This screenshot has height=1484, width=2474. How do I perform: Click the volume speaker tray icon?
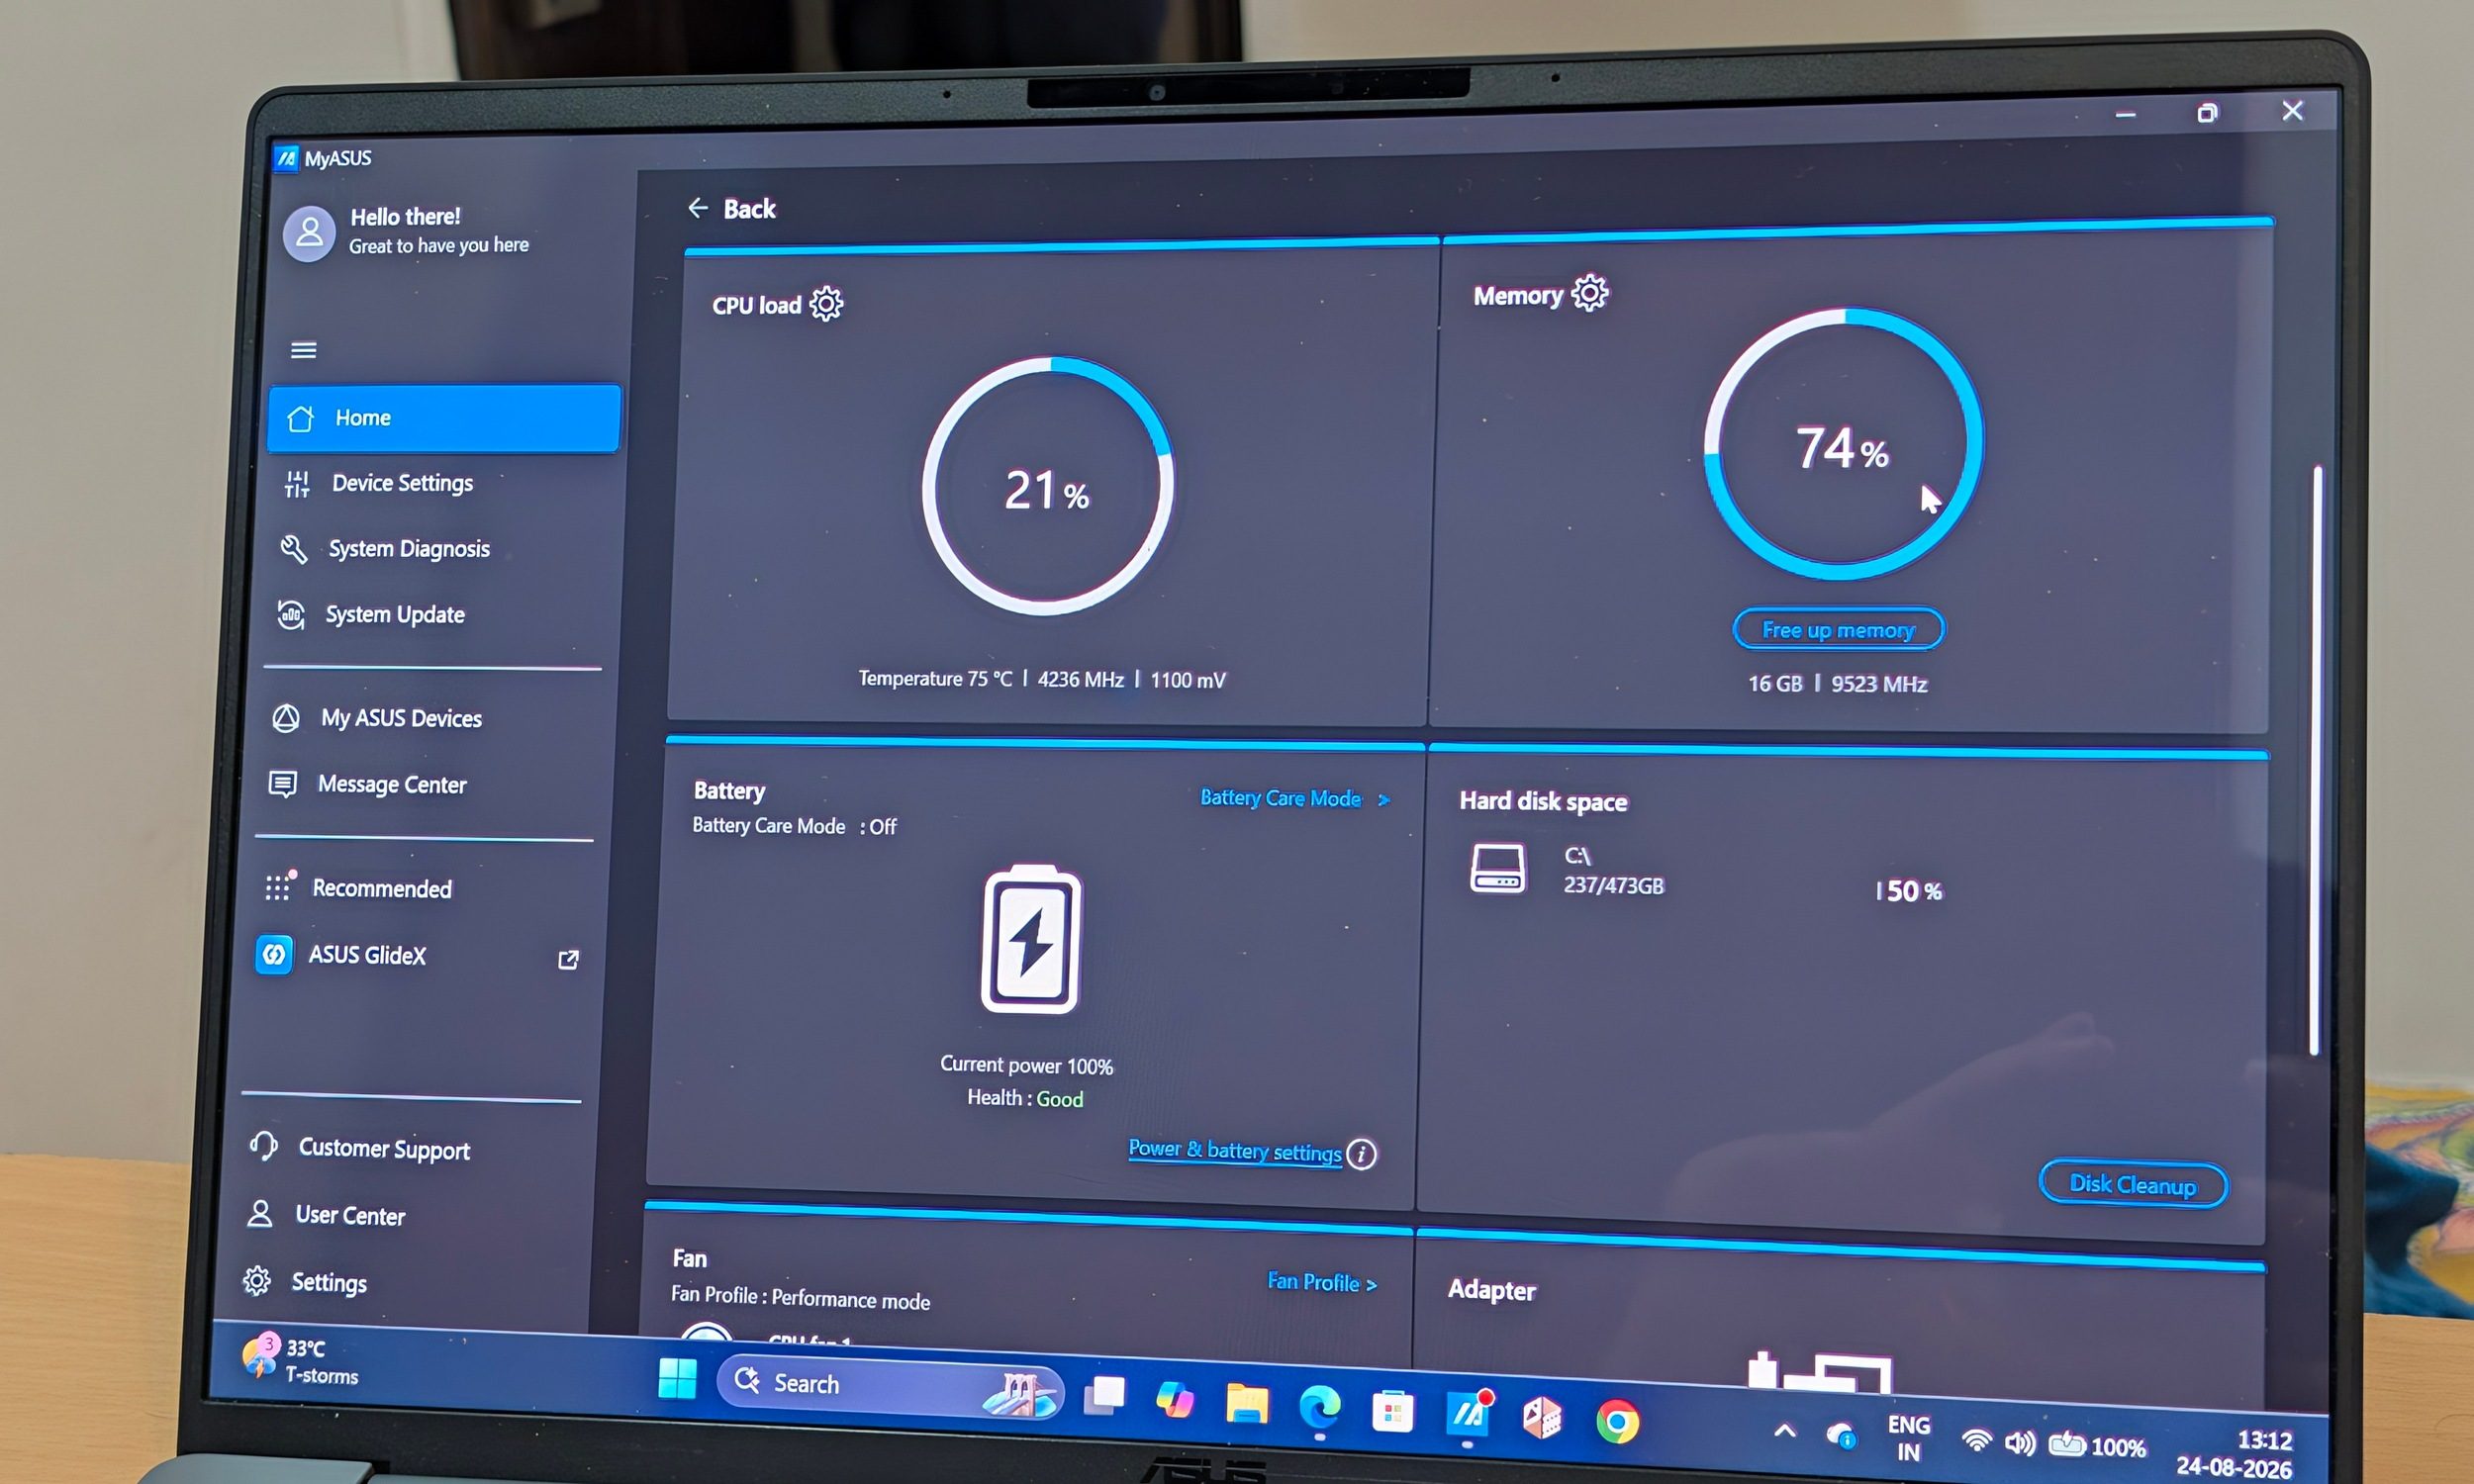click(x=2019, y=1442)
